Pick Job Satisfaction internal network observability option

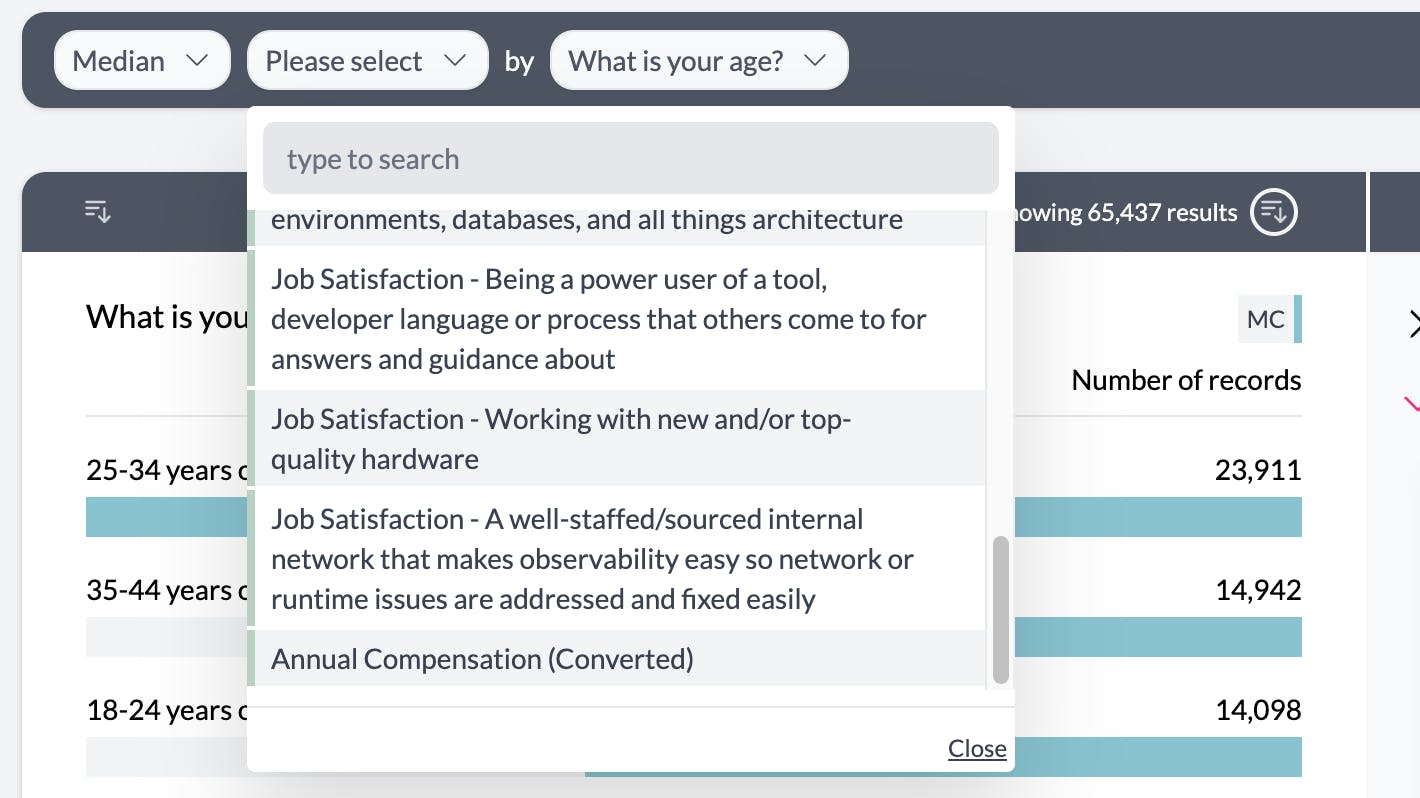click(x=592, y=559)
